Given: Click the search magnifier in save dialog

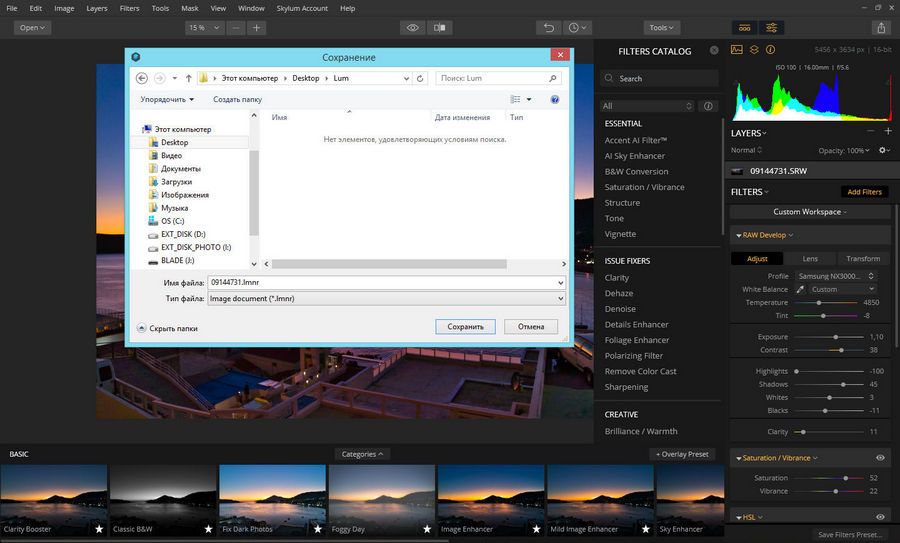Looking at the screenshot, I should [x=553, y=78].
